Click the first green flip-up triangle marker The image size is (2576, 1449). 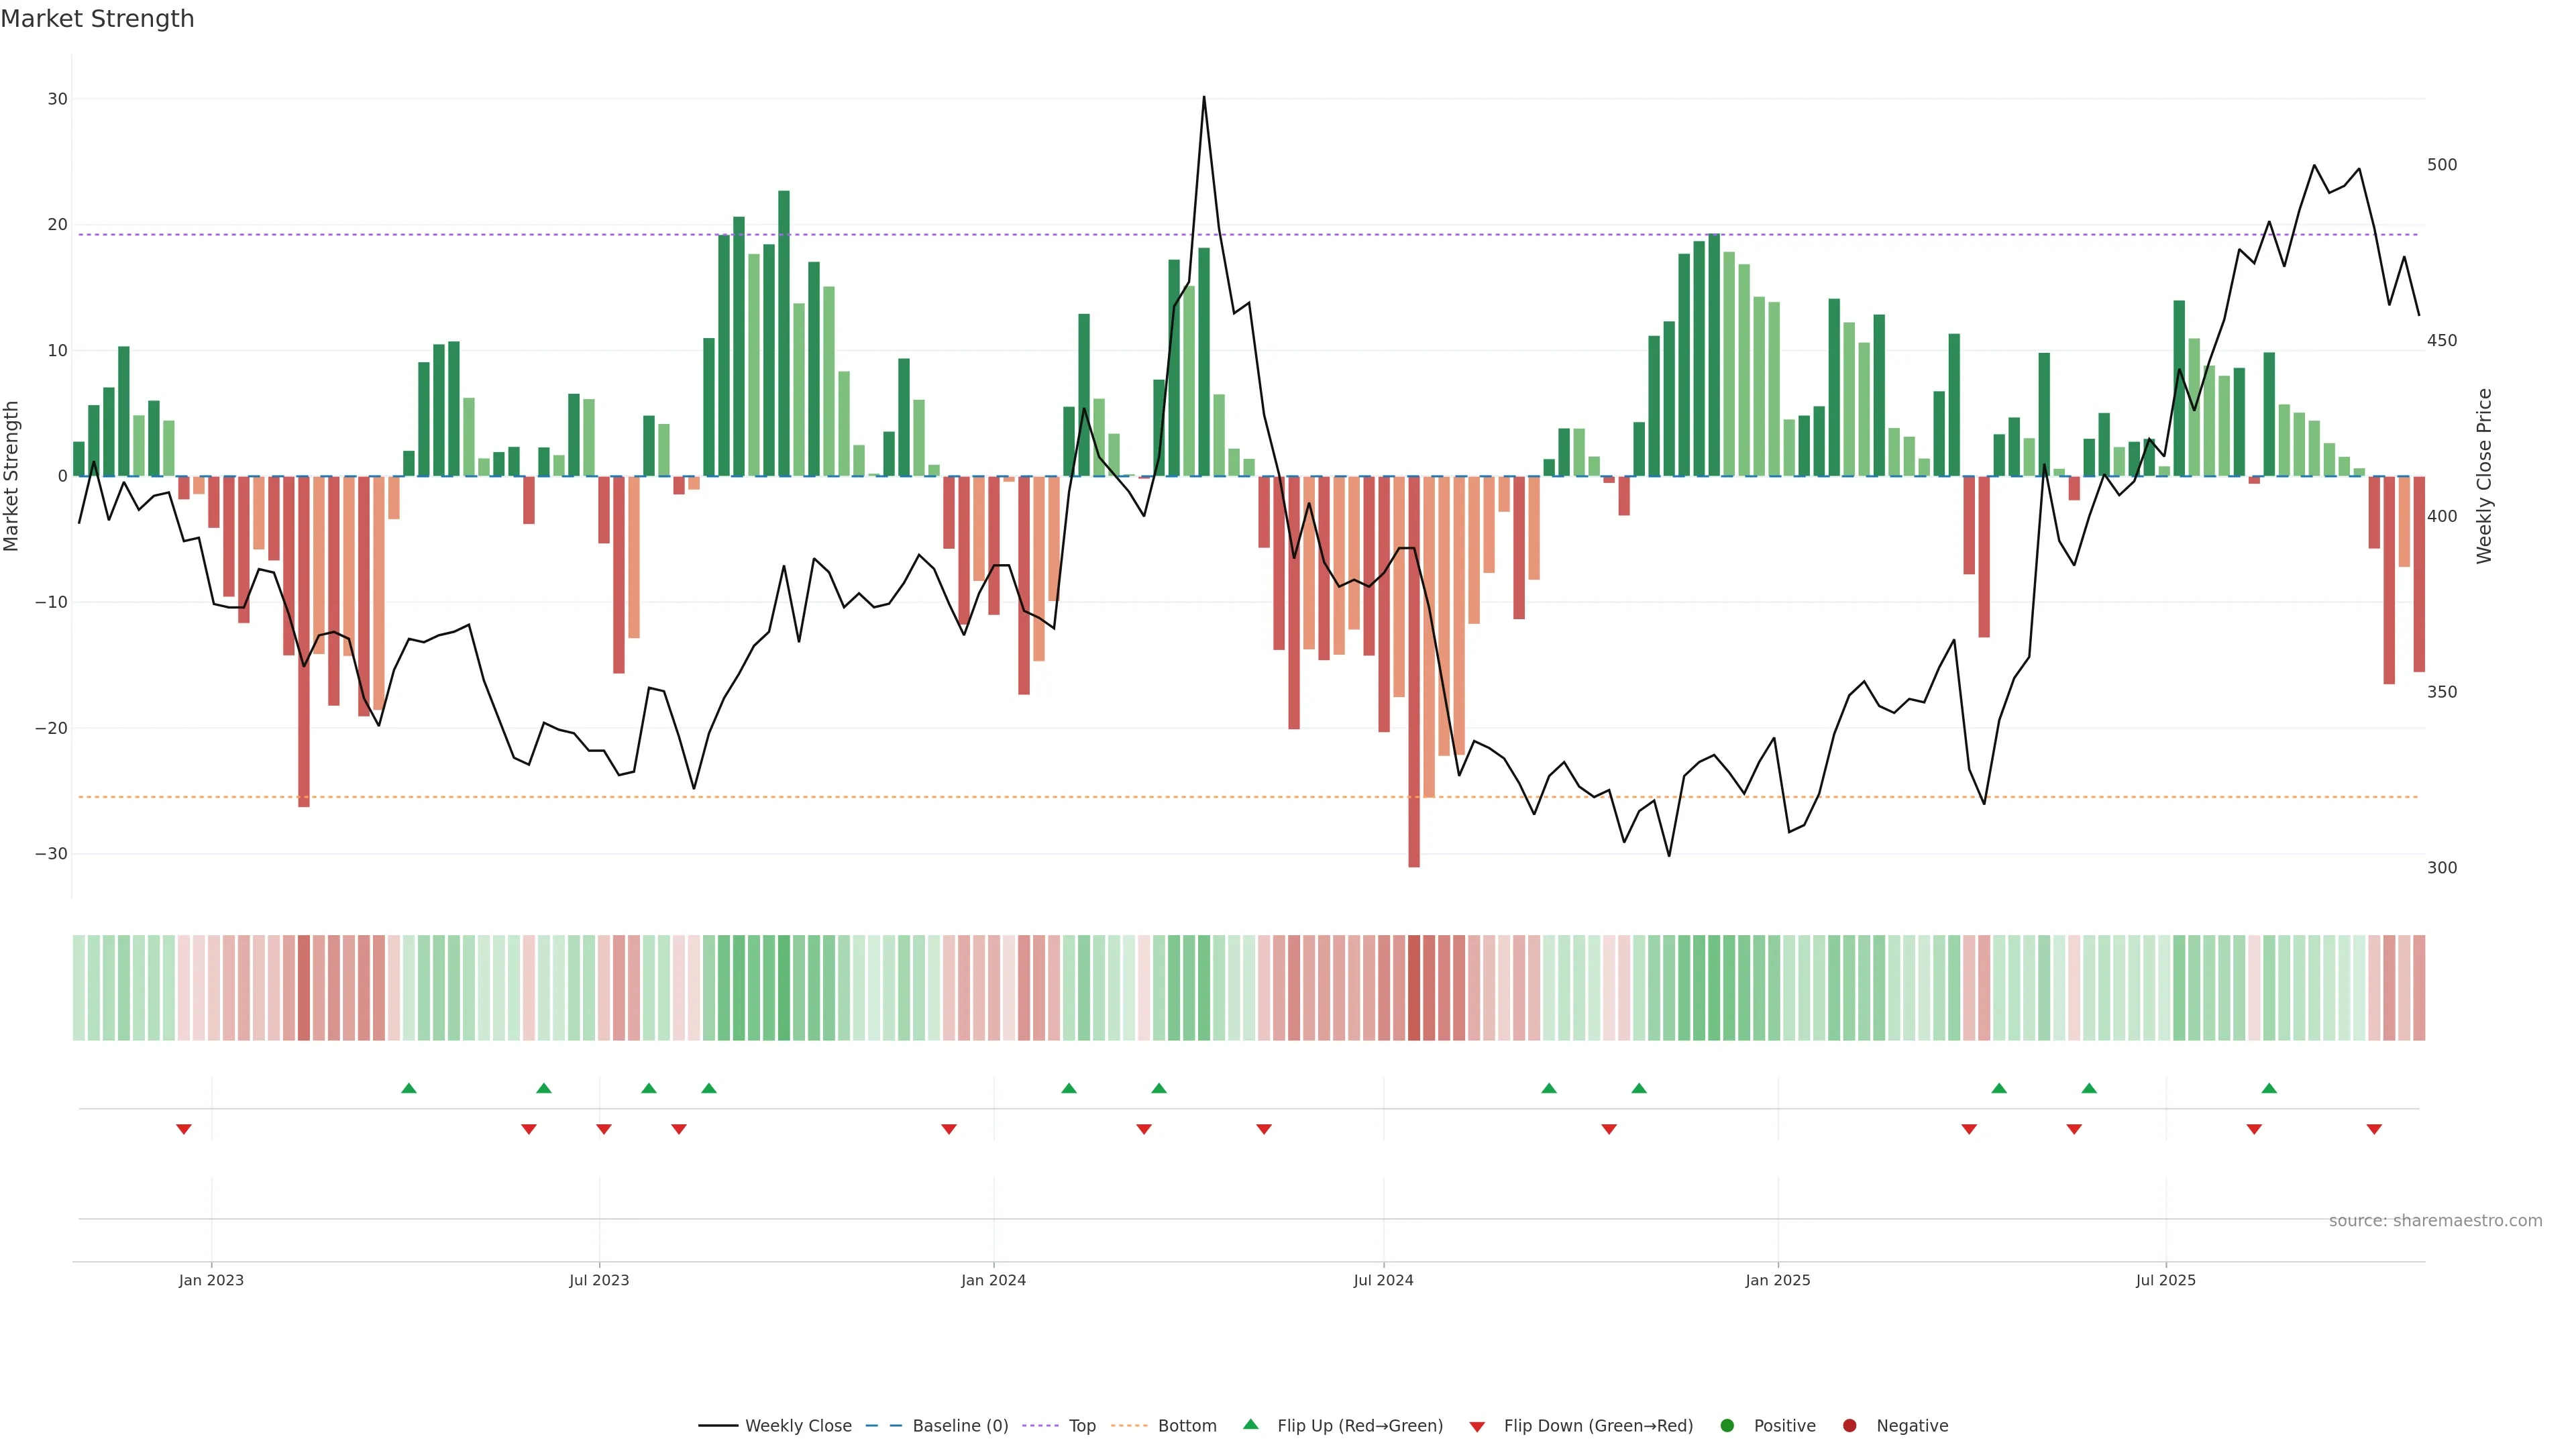tap(408, 1087)
